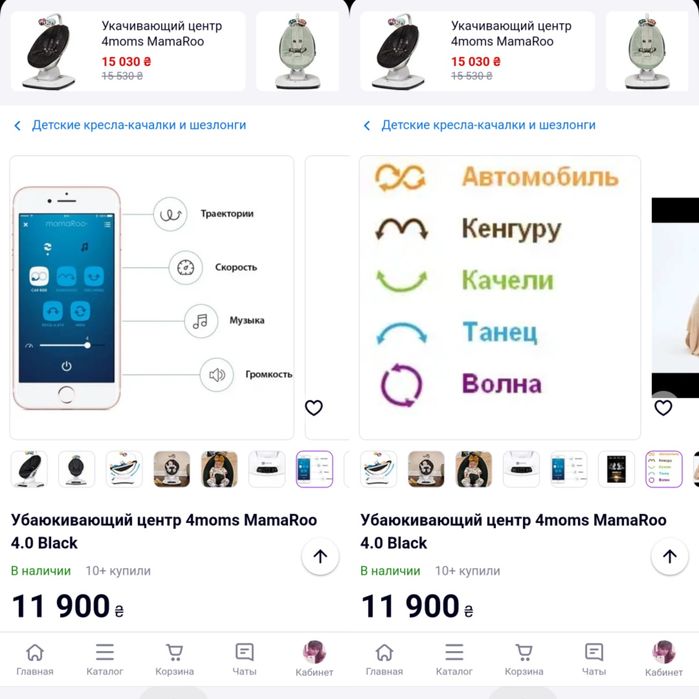Viewport: 699px width, 699px height.
Task: Go back via chevron on left screen
Action: point(17,126)
